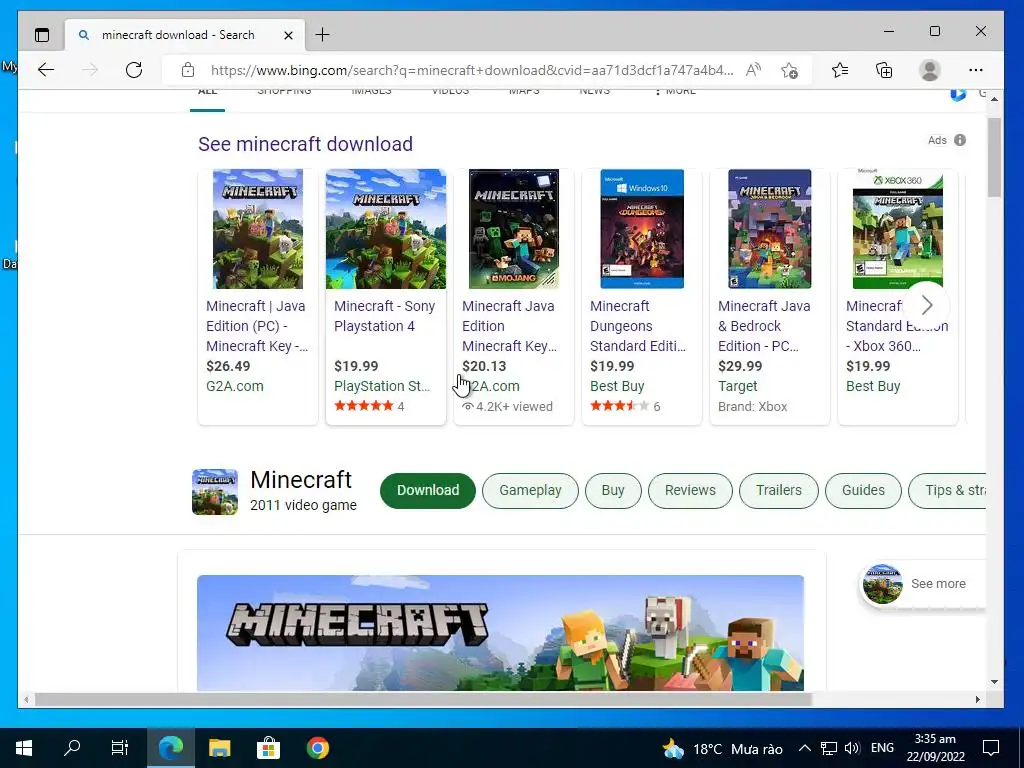Select the Trailers pill
1024x768 pixels.
click(778, 490)
